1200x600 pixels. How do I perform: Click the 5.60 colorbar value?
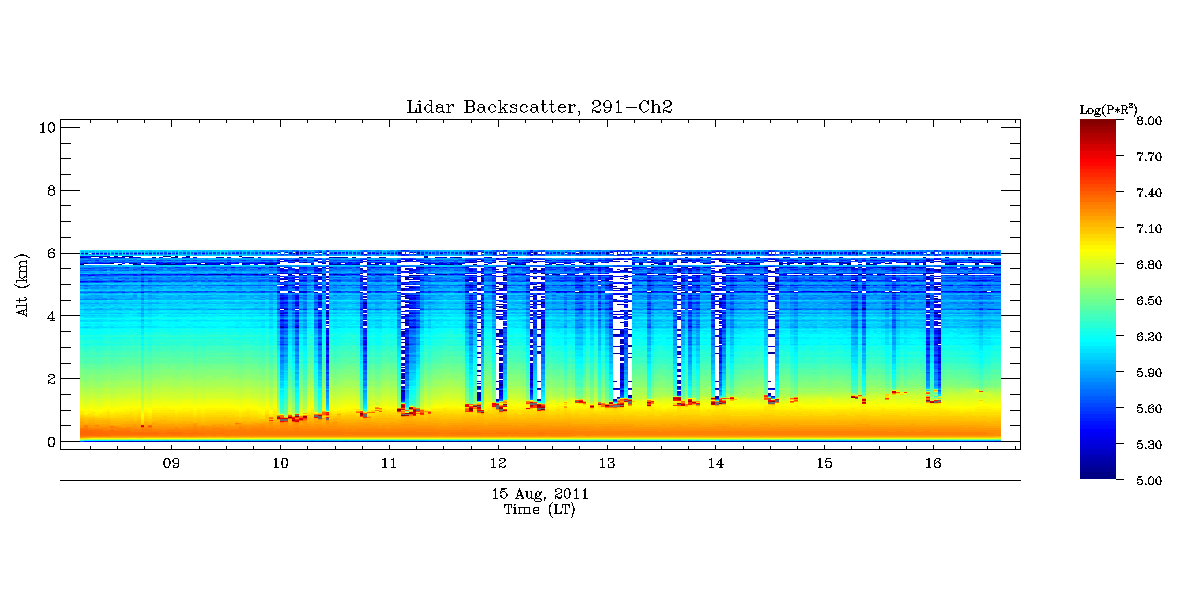click(1148, 409)
